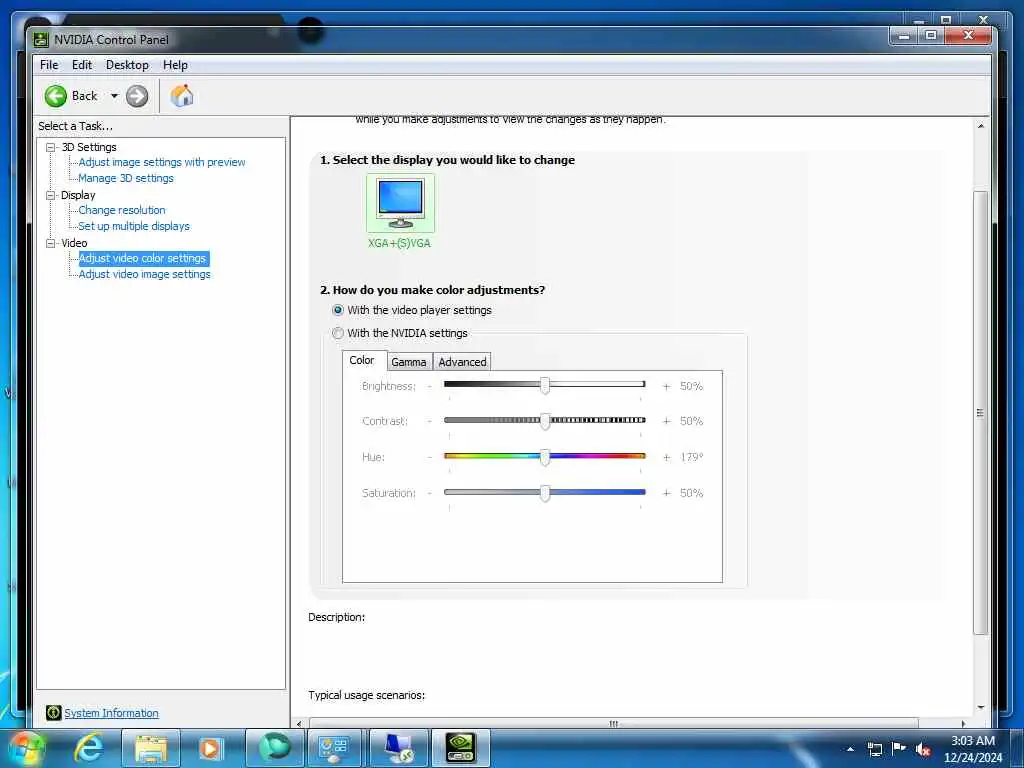Click the Brightness 50% value

point(691,387)
